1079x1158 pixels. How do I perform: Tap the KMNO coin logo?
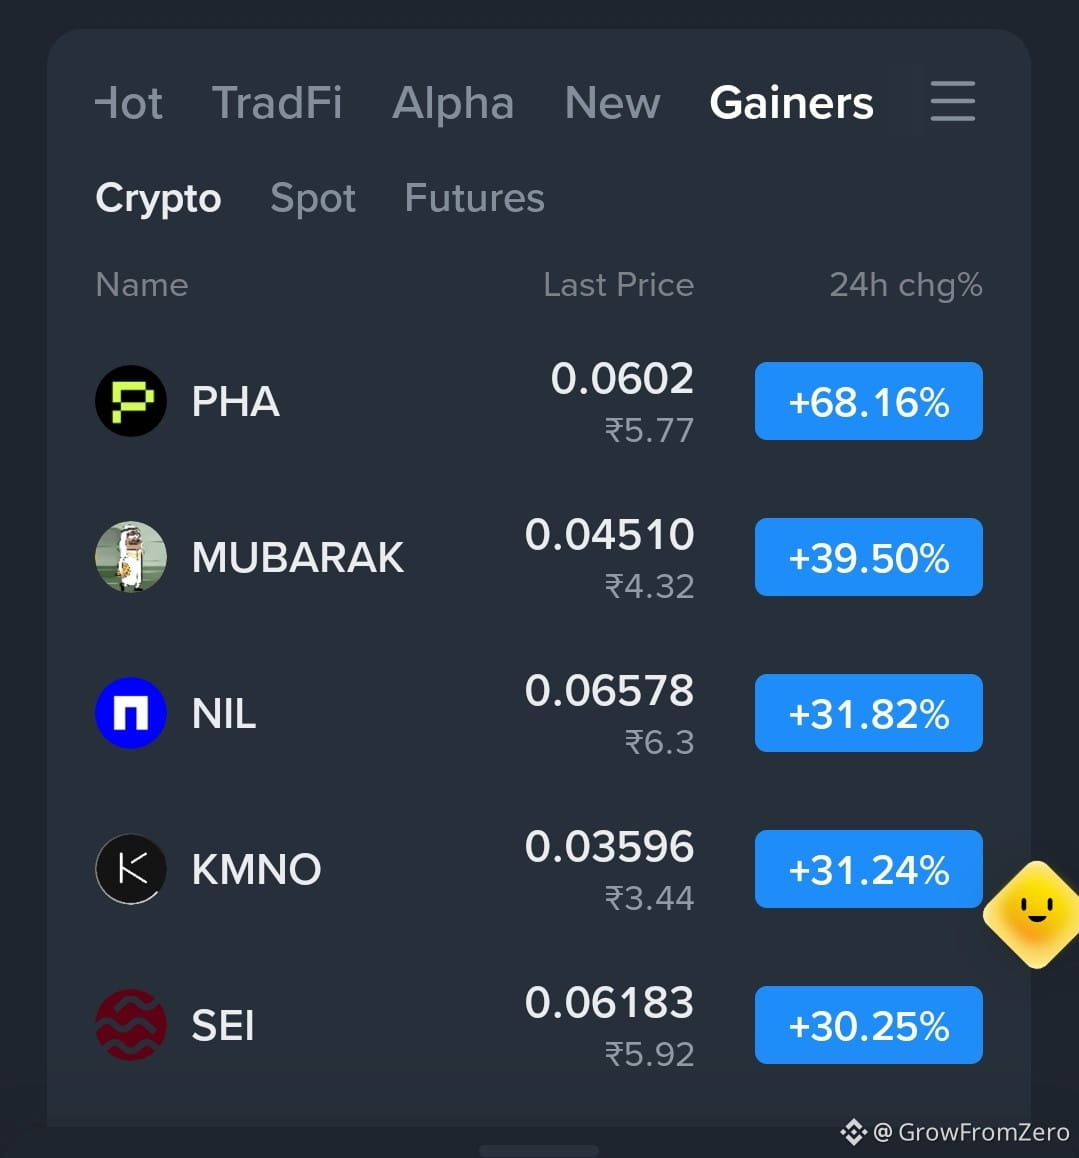coord(131,869)
